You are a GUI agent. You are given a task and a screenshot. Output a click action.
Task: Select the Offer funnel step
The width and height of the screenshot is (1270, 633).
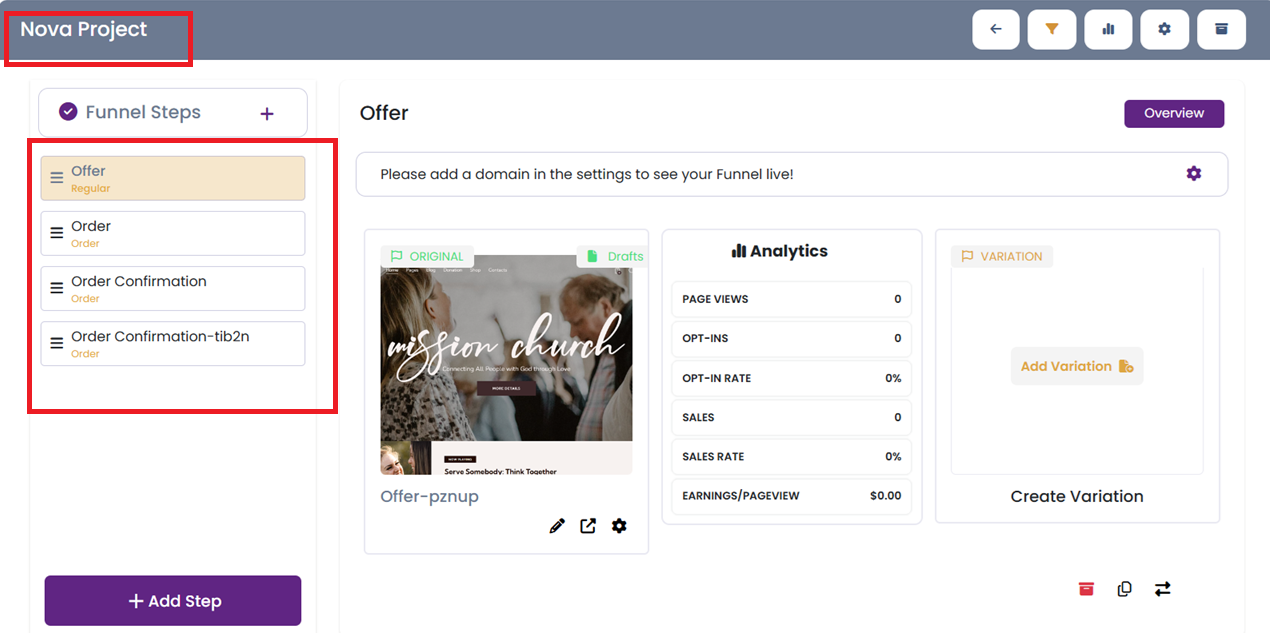pyautogui.click(x=173, y=178)
